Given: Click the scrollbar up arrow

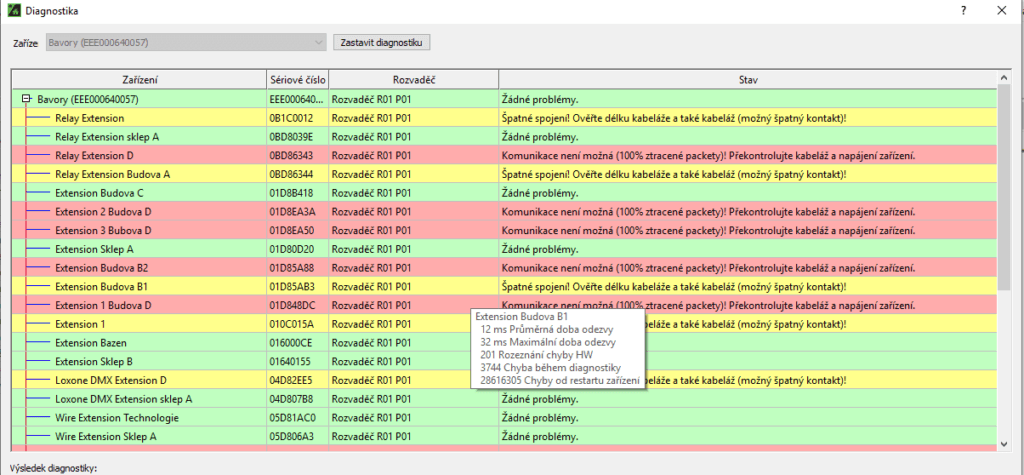Looking at the screenshot, I should coord(1004,78).
